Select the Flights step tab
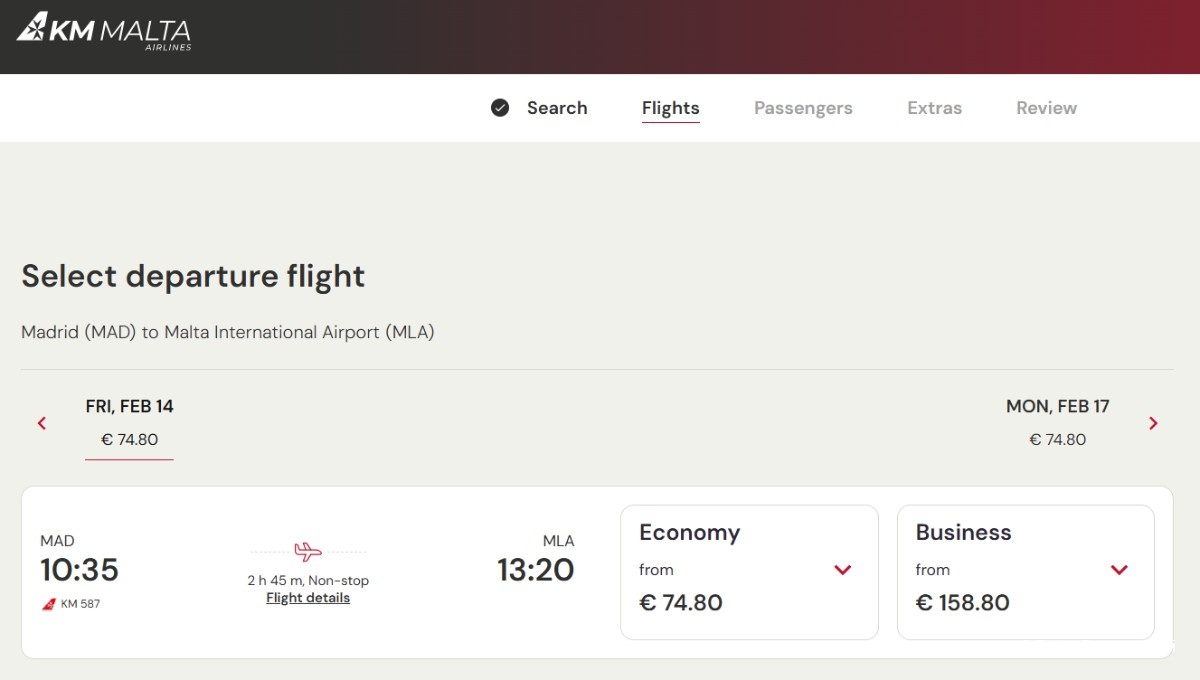Viewport: 1200px width, 680px height. (x=670, y=108)
